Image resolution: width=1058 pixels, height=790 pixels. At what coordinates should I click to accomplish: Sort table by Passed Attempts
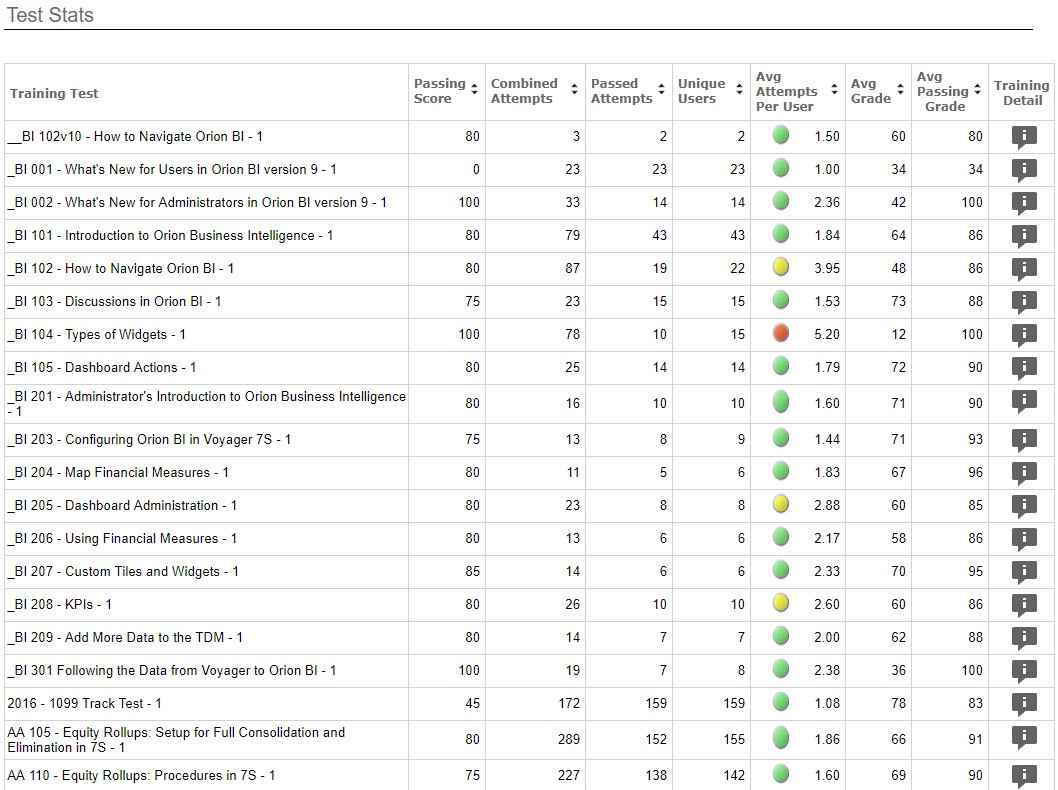(x=661, y=89)
